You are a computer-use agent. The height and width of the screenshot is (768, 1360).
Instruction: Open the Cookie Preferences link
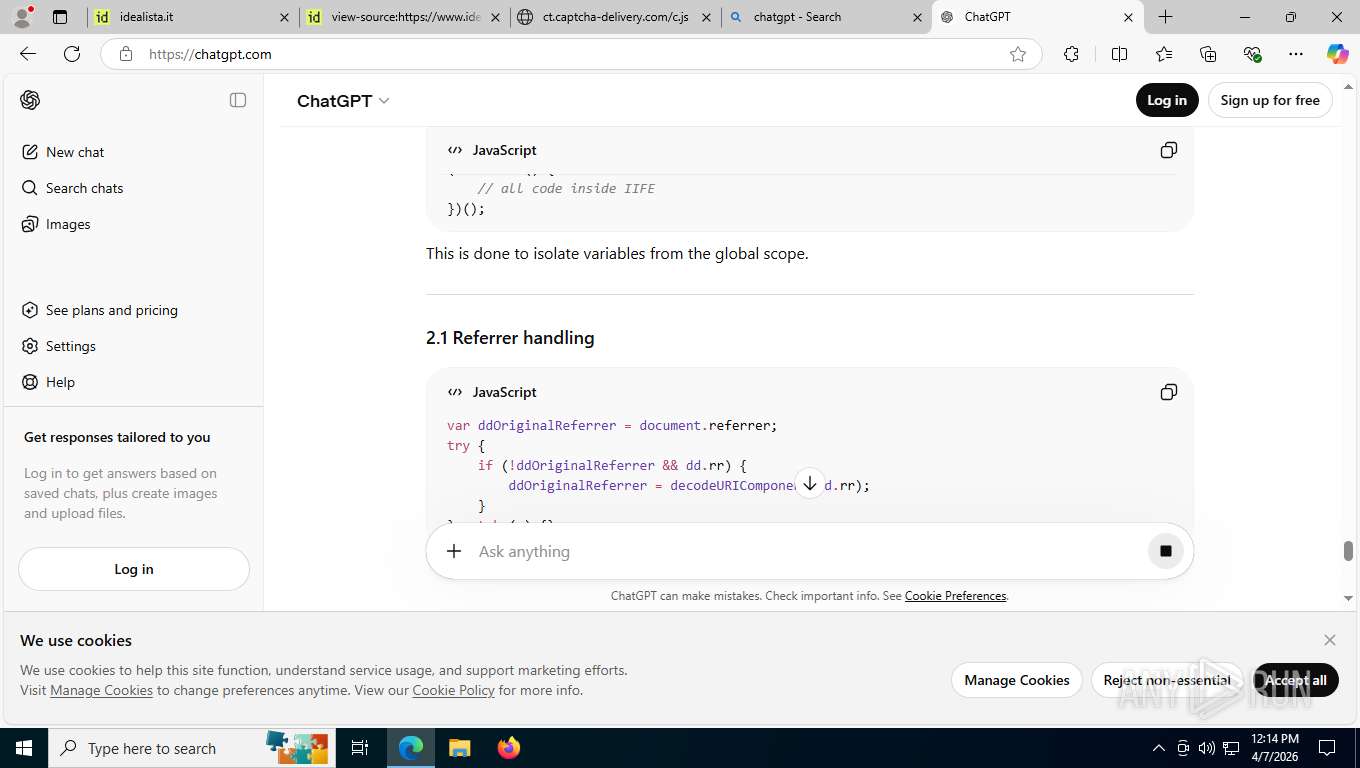tap(955, 596)
